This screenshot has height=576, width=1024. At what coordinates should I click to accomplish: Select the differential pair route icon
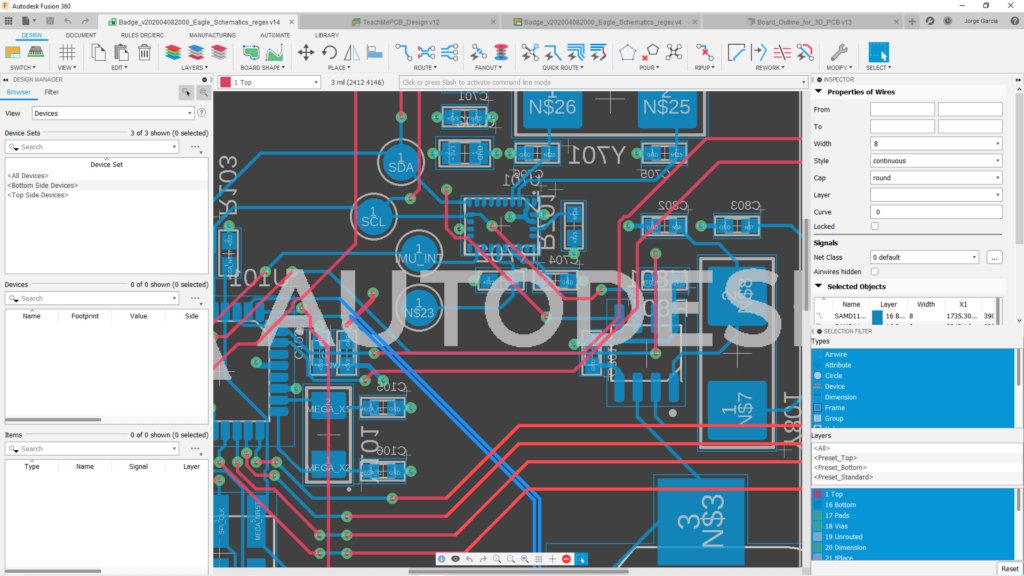click(x=426, y=52)
